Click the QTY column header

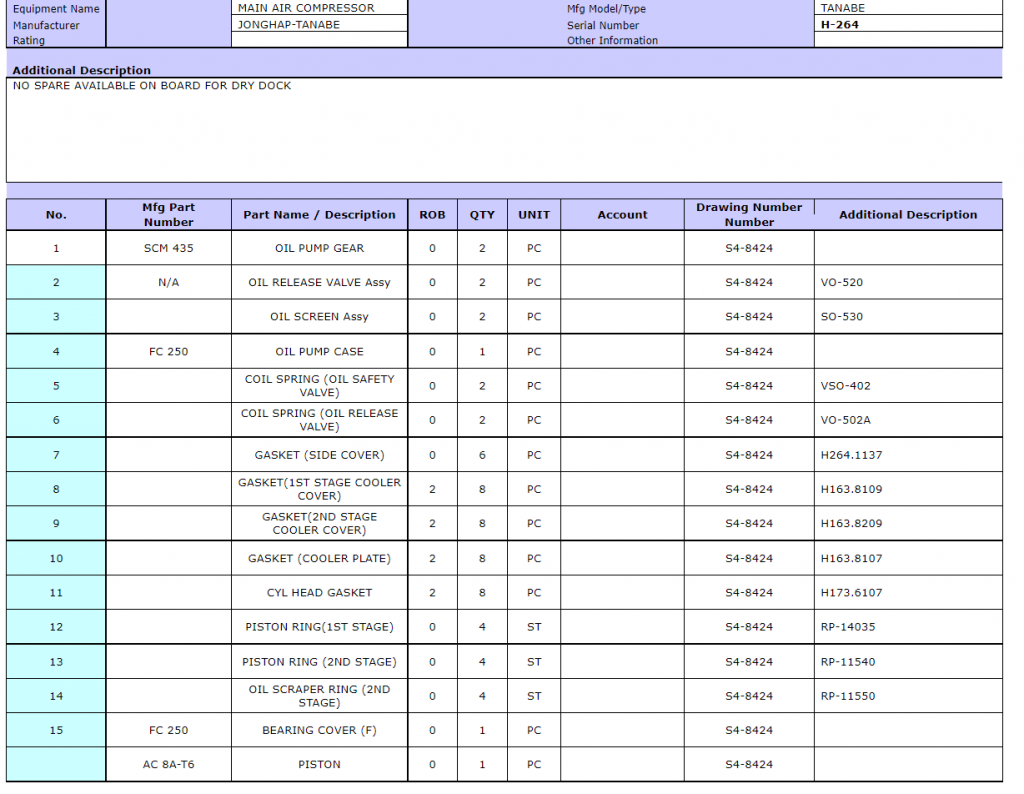[482, 215]
